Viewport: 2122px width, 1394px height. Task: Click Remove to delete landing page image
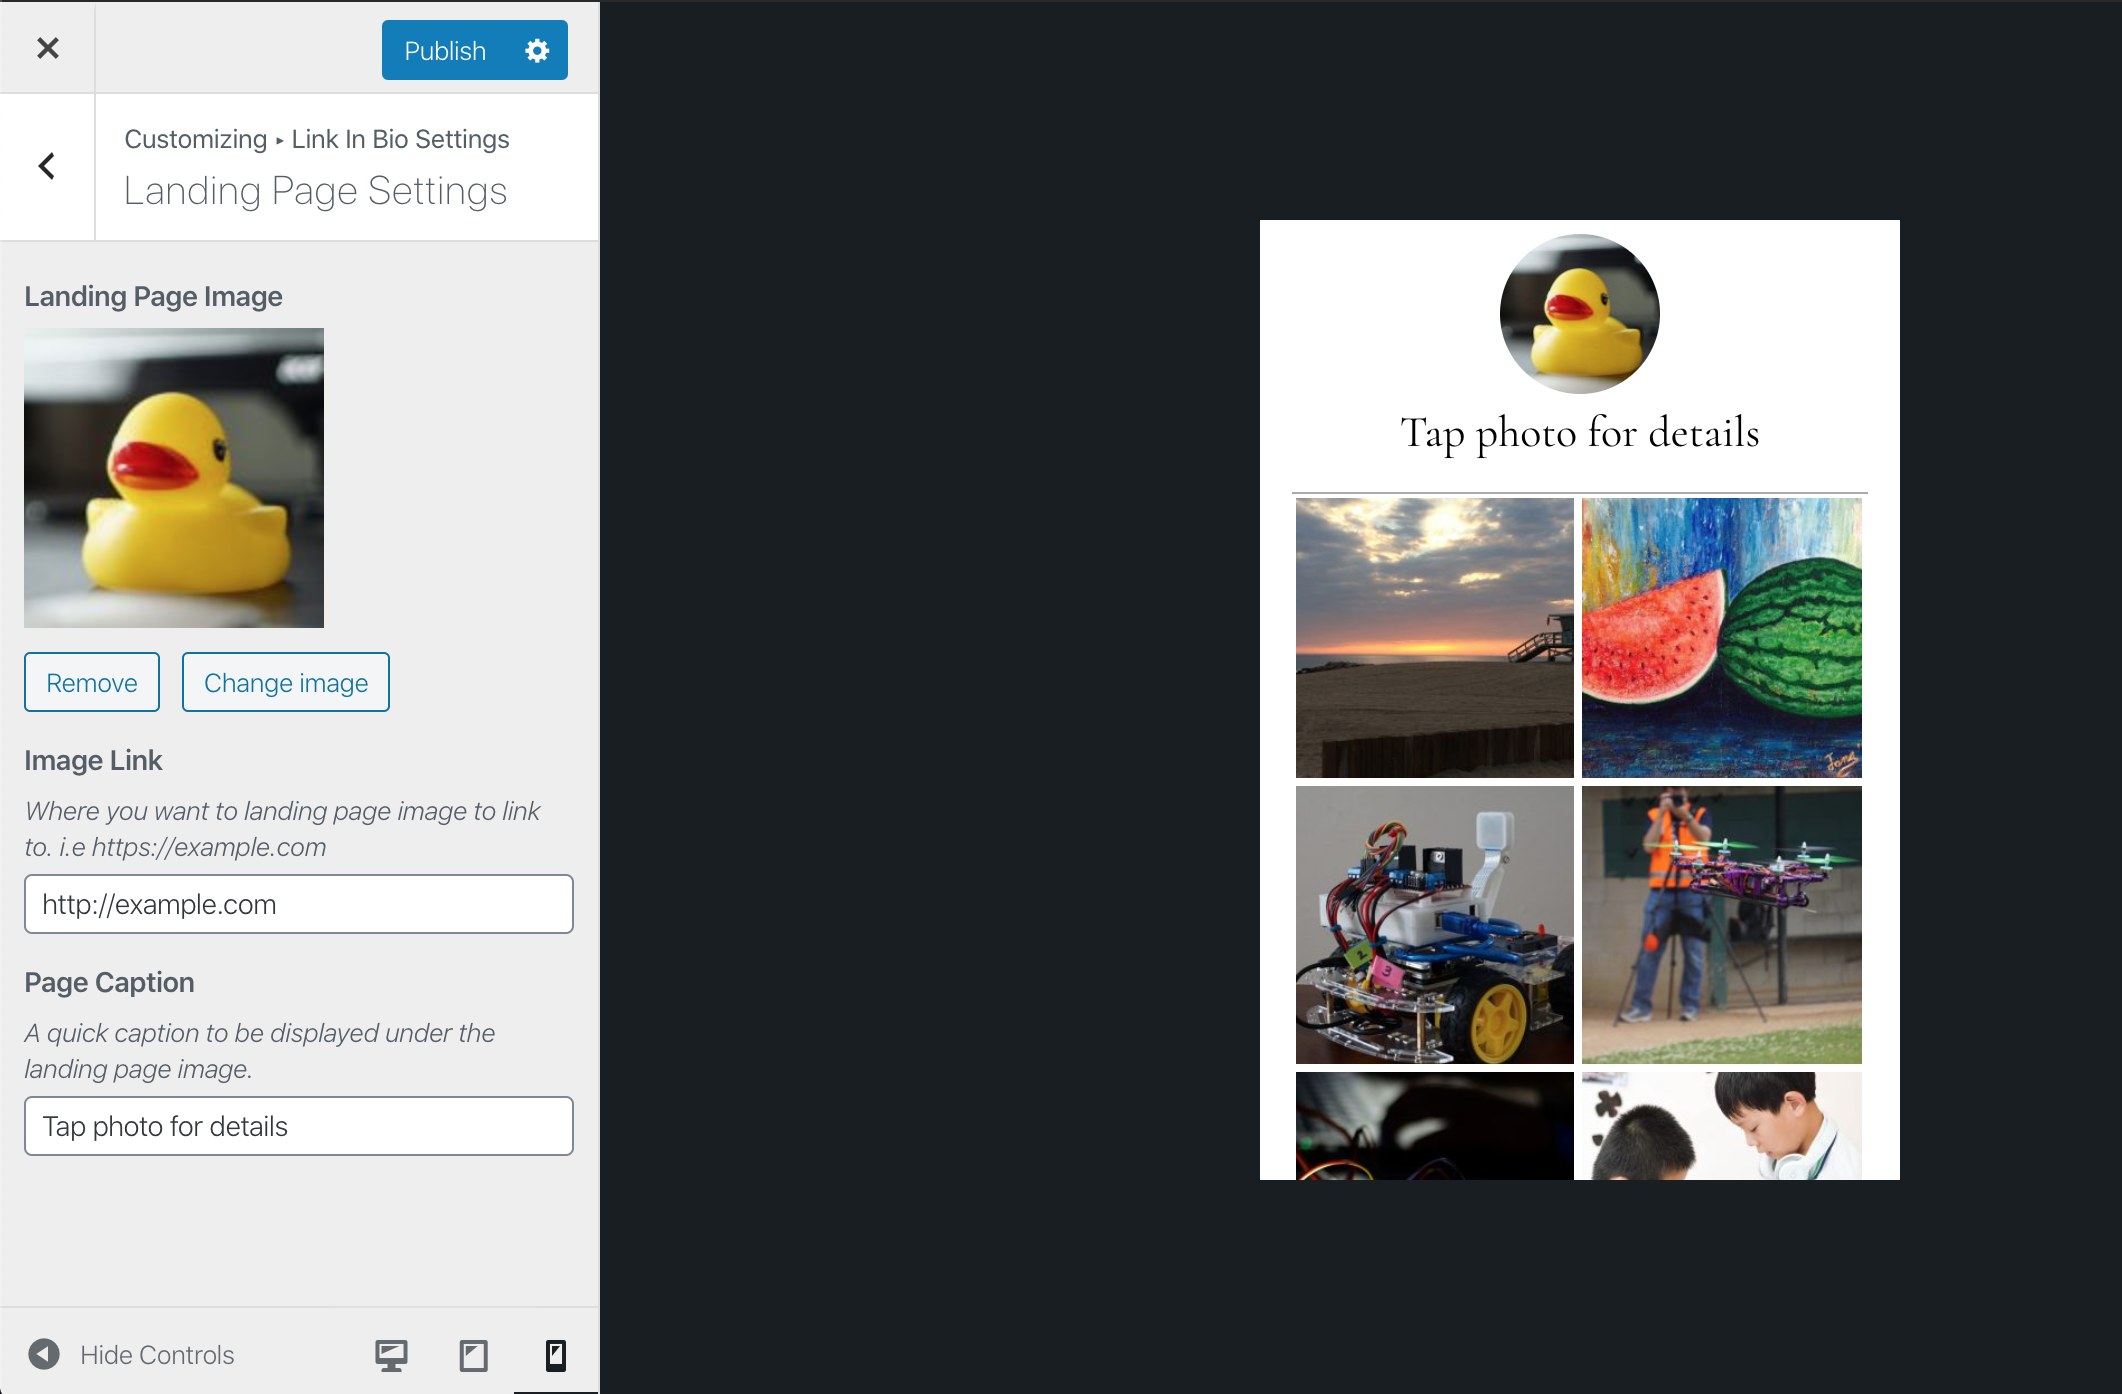click(90, 681)
